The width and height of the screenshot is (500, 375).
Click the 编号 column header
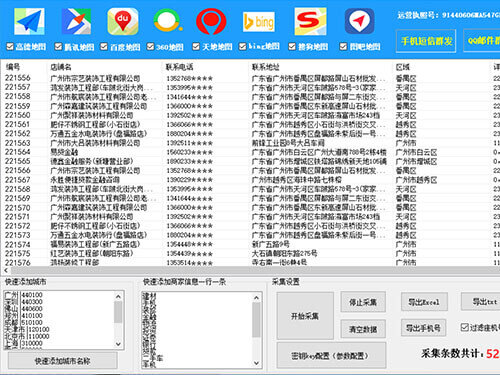13,67
